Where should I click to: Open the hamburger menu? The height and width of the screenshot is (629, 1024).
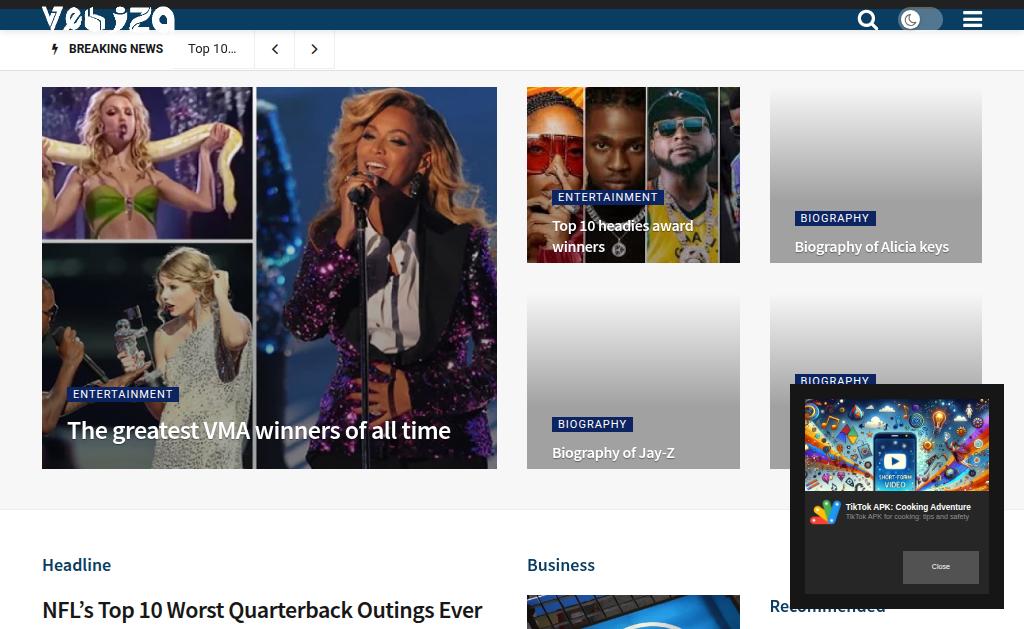(972, 20)
